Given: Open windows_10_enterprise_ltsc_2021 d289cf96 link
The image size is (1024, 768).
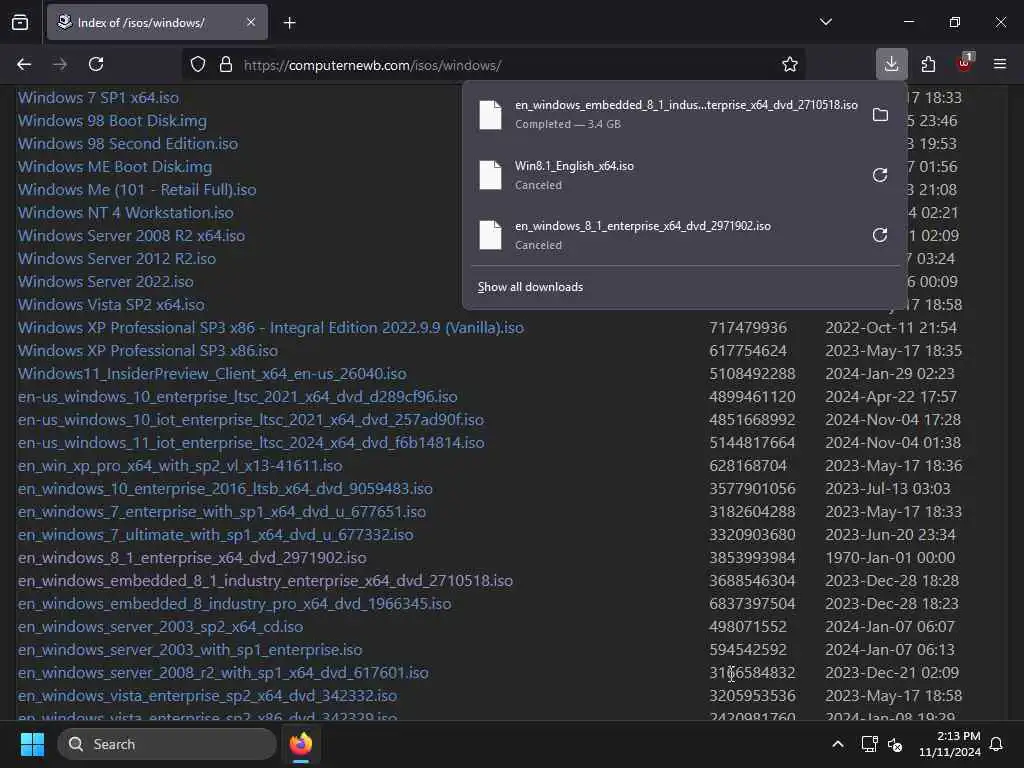Looking at the screenshot, I should (238, 396).
